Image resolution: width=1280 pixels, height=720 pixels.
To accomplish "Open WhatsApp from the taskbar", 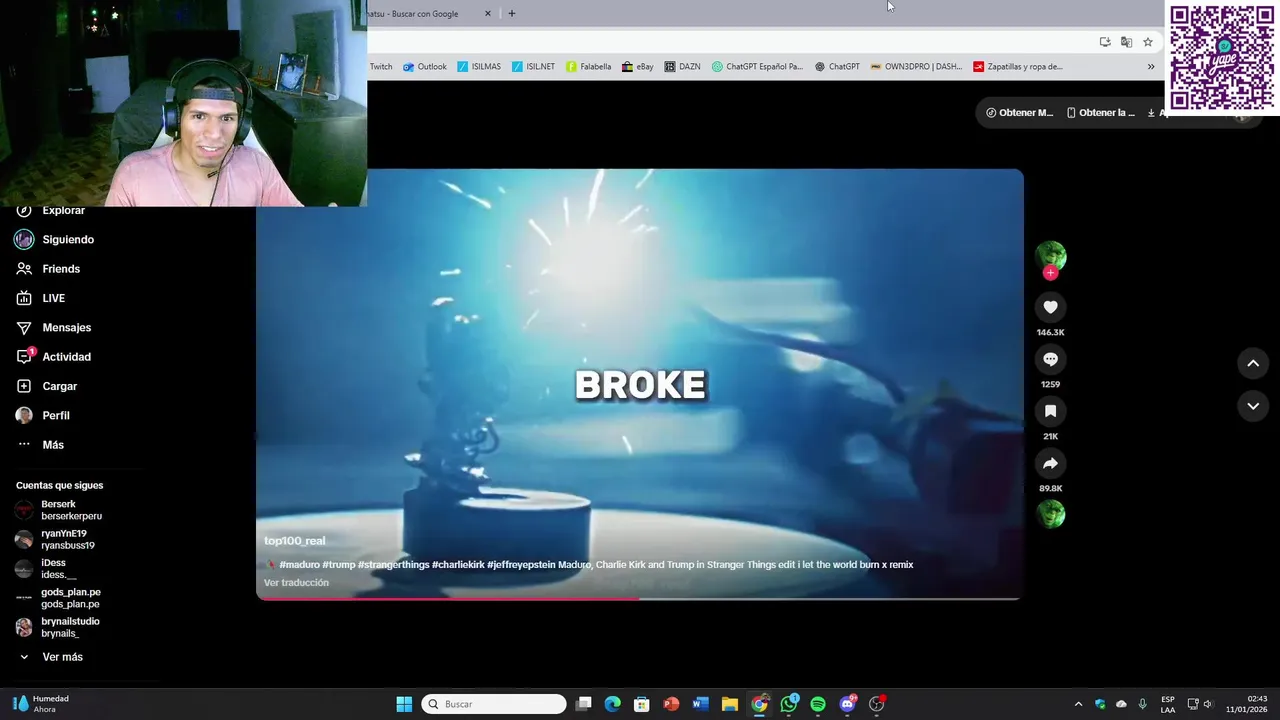I will 789,704.
